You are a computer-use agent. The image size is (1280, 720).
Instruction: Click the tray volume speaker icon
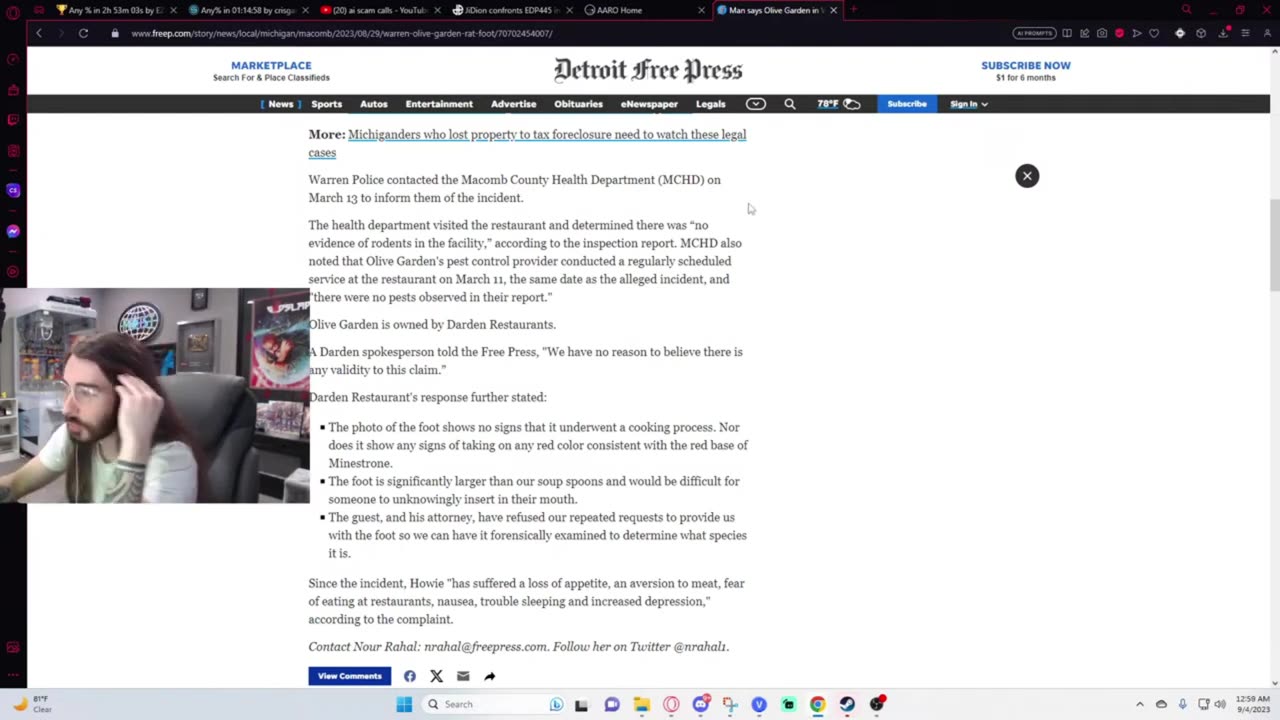[x=1219, y=704]
